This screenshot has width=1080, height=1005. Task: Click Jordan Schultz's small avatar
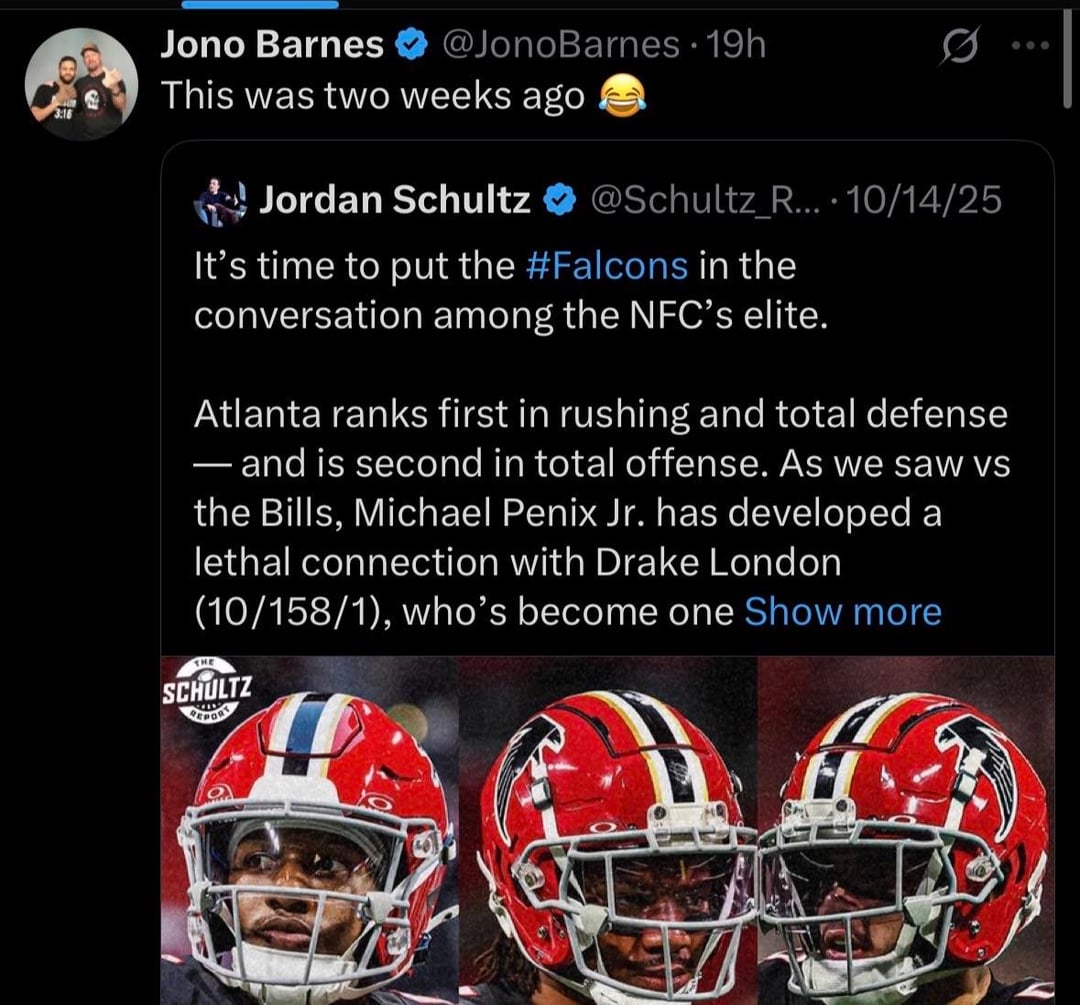[x=219, y=201]
